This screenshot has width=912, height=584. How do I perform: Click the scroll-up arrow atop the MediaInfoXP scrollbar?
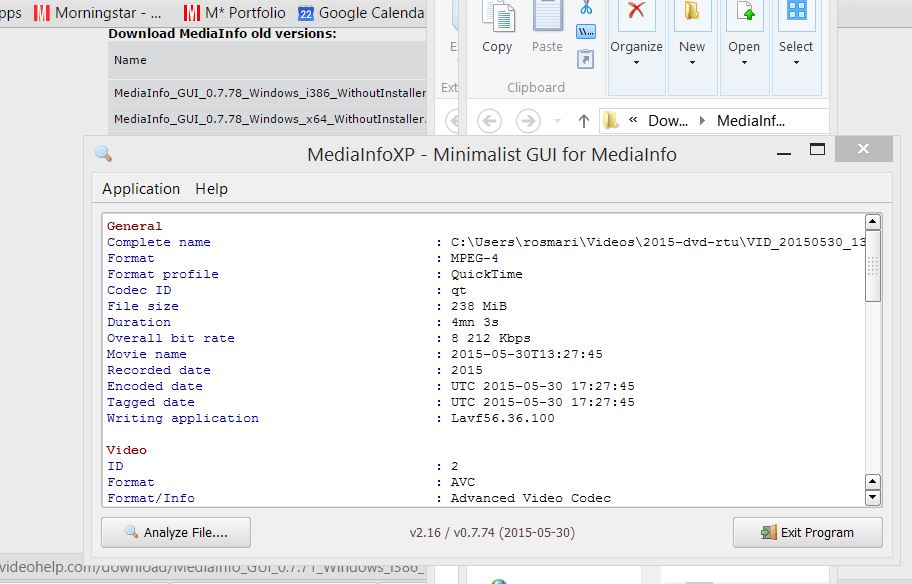872,222
